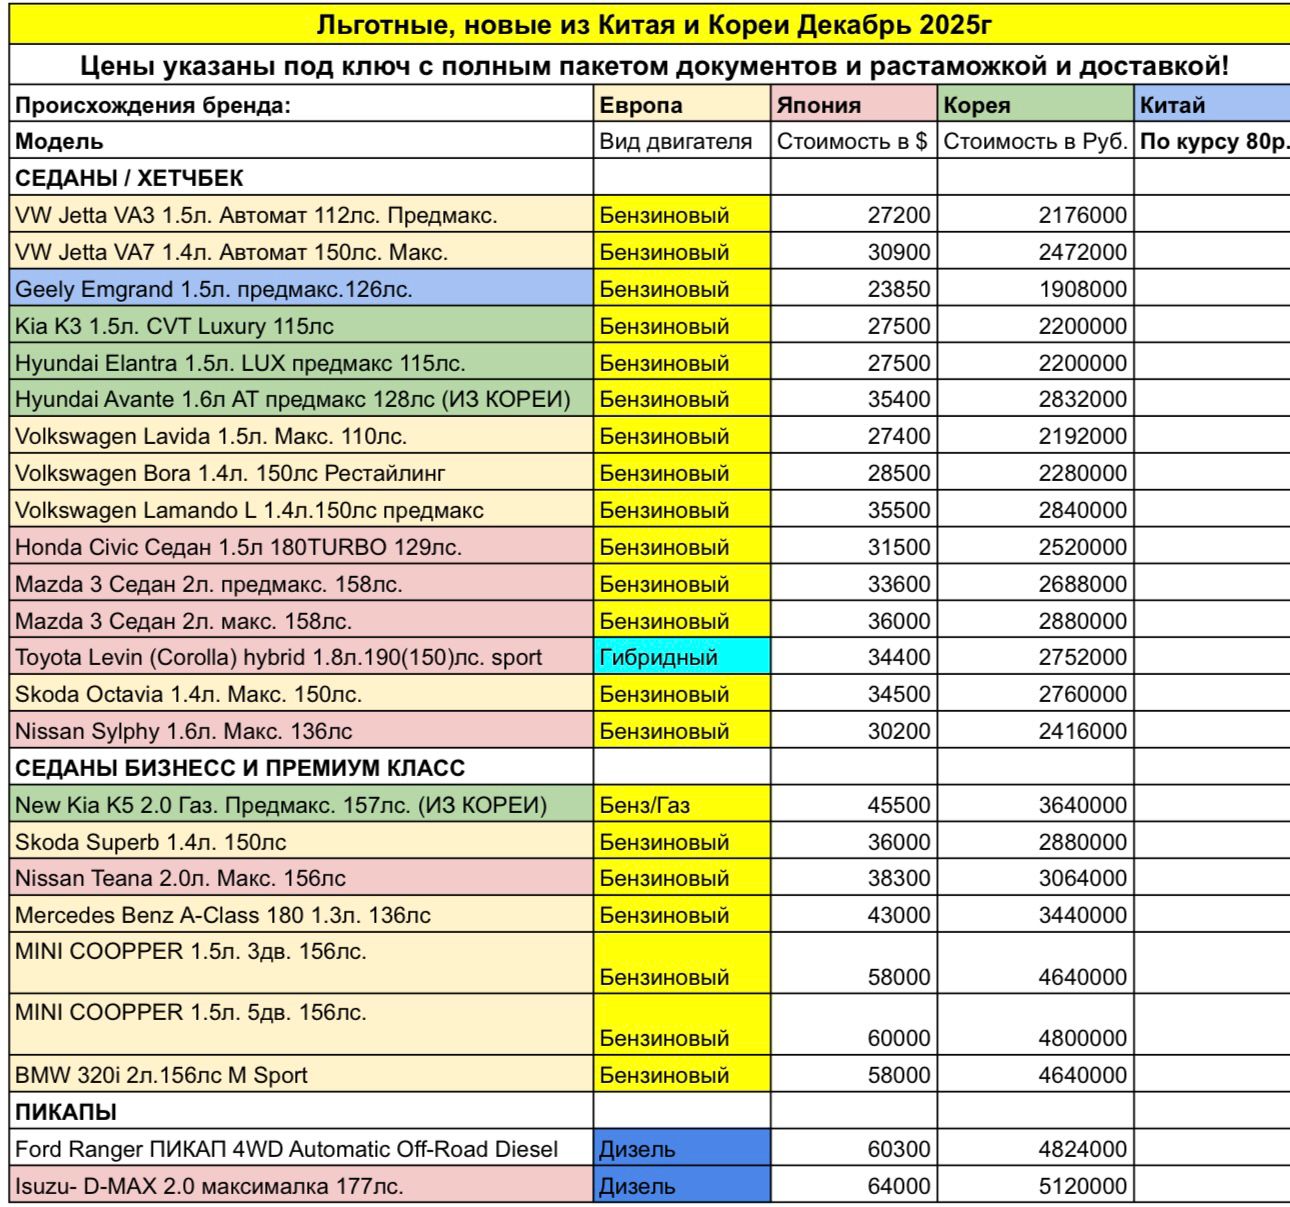Select the pink Япония legend cell

coord(853,105)
